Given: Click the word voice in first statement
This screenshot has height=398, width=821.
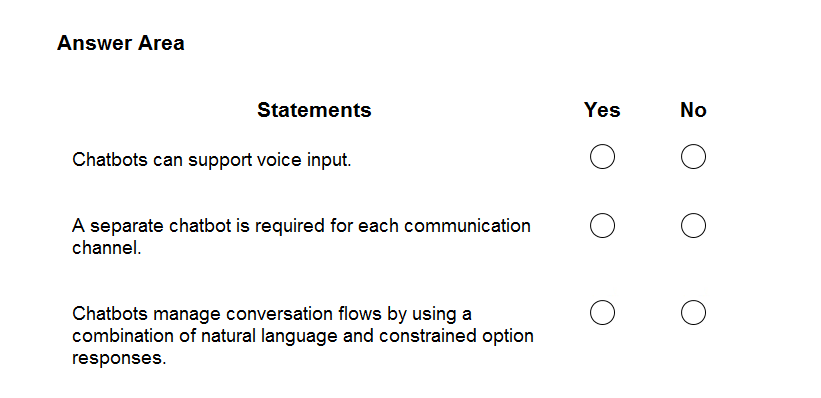Looking at the screenshot, I should coord(278,160).
